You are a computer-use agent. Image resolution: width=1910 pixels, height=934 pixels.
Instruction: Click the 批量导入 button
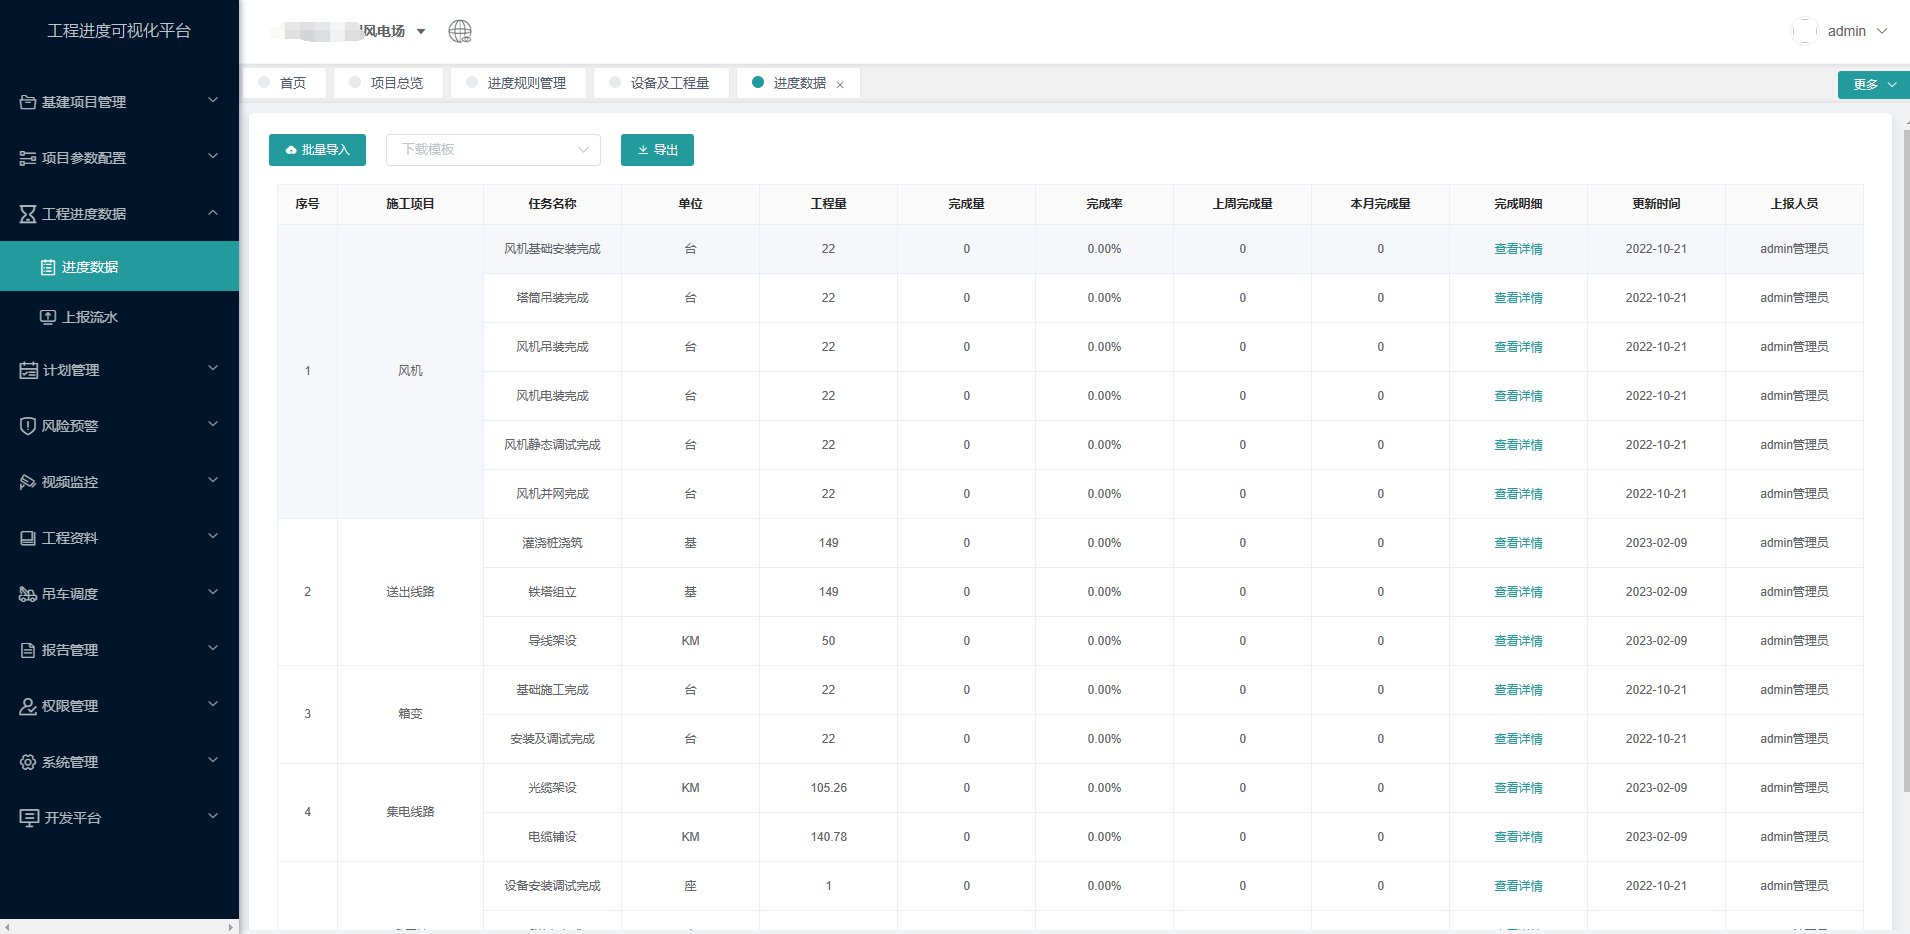[317, 150]
